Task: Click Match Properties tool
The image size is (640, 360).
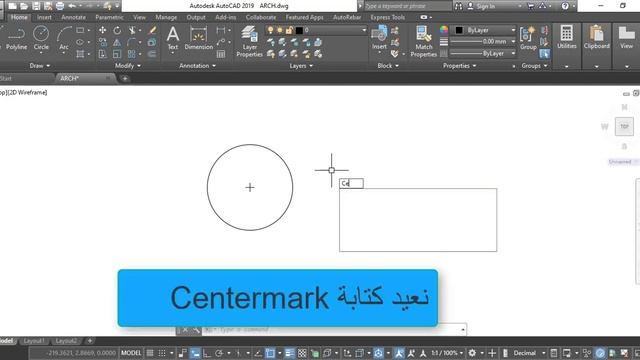Action: [x=424, y=41]
